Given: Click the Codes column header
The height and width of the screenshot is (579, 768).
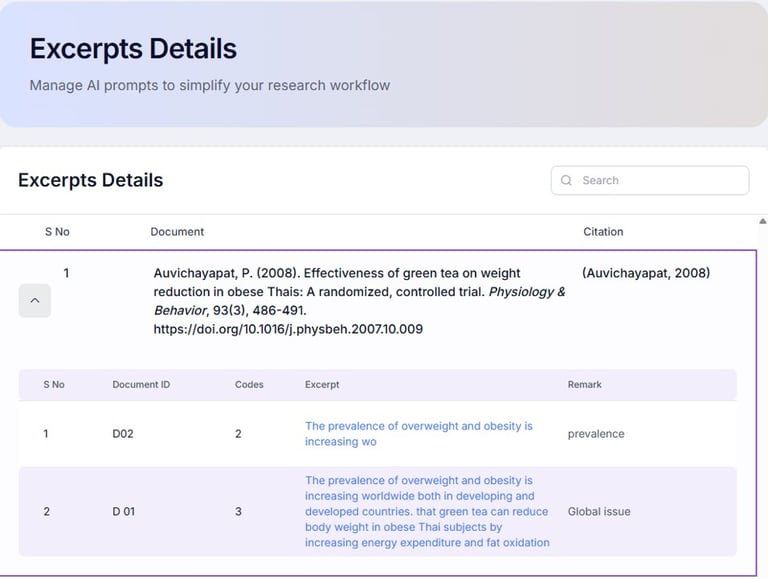Looking at the screenshot, I should (249, 385).
